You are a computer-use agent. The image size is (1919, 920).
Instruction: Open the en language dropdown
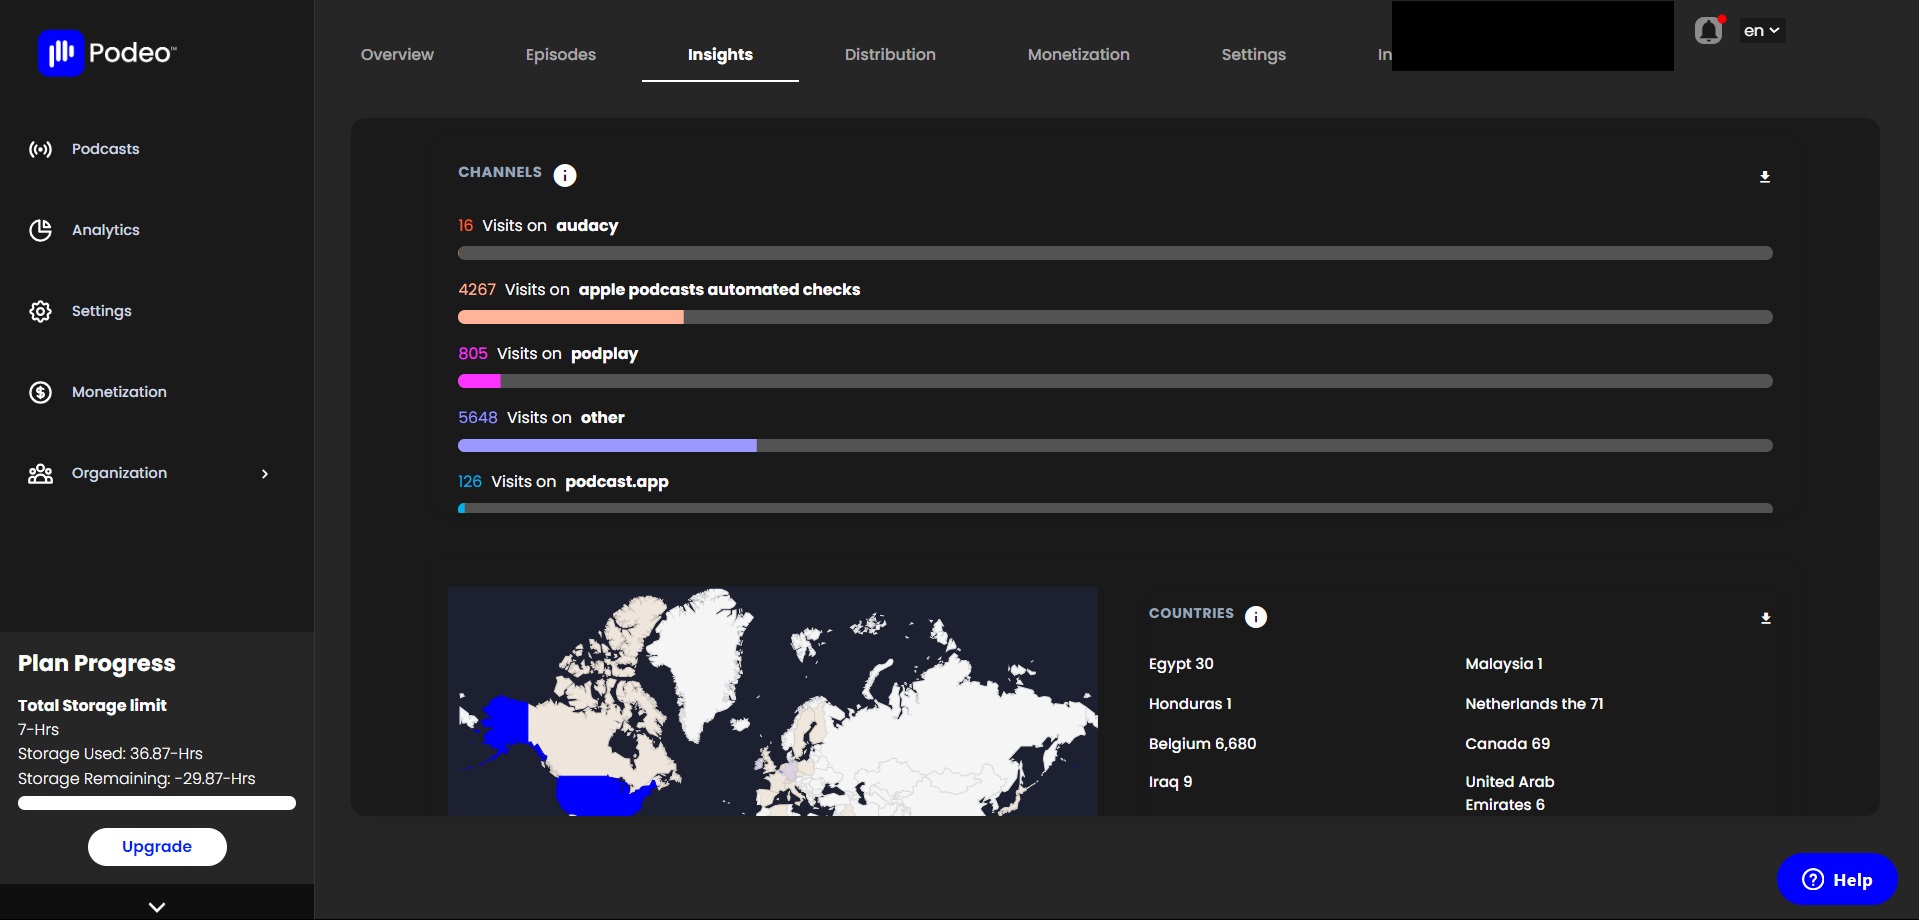[x=1761, y=31]
